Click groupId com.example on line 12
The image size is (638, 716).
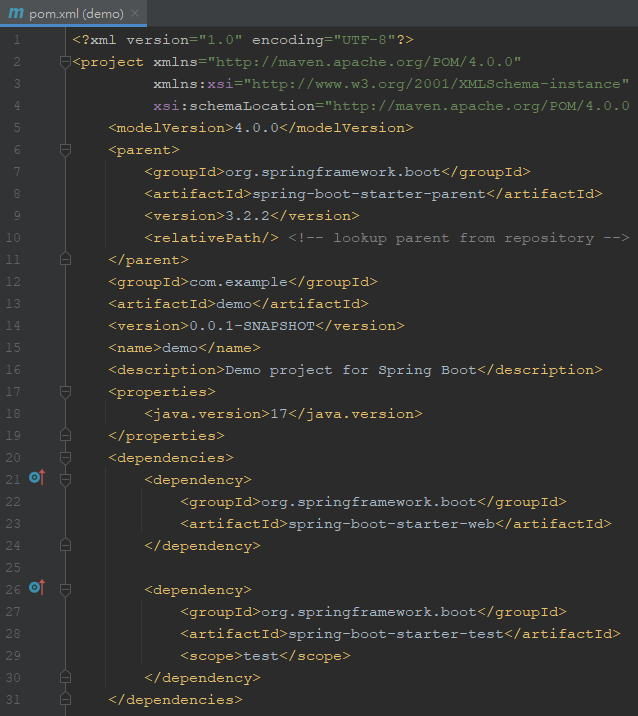[x=243, y=282]
